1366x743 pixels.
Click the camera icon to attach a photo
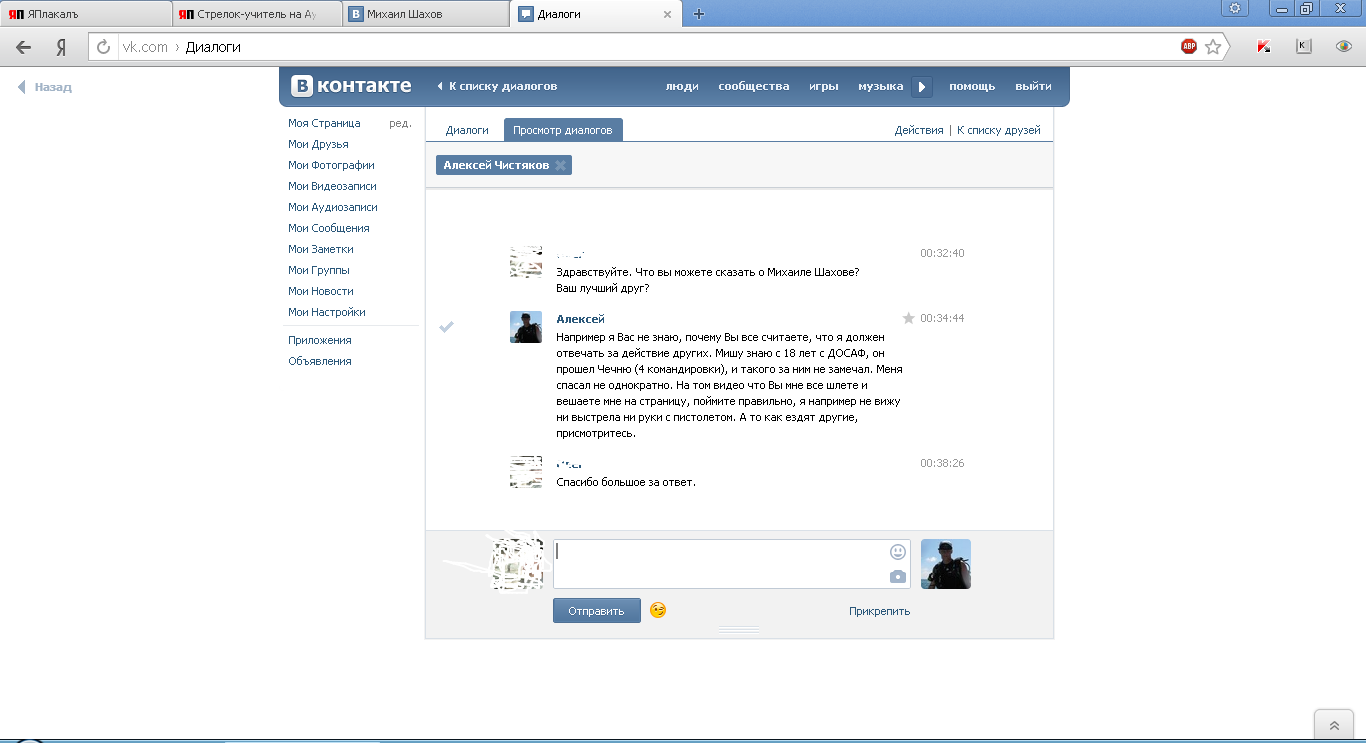898,576
